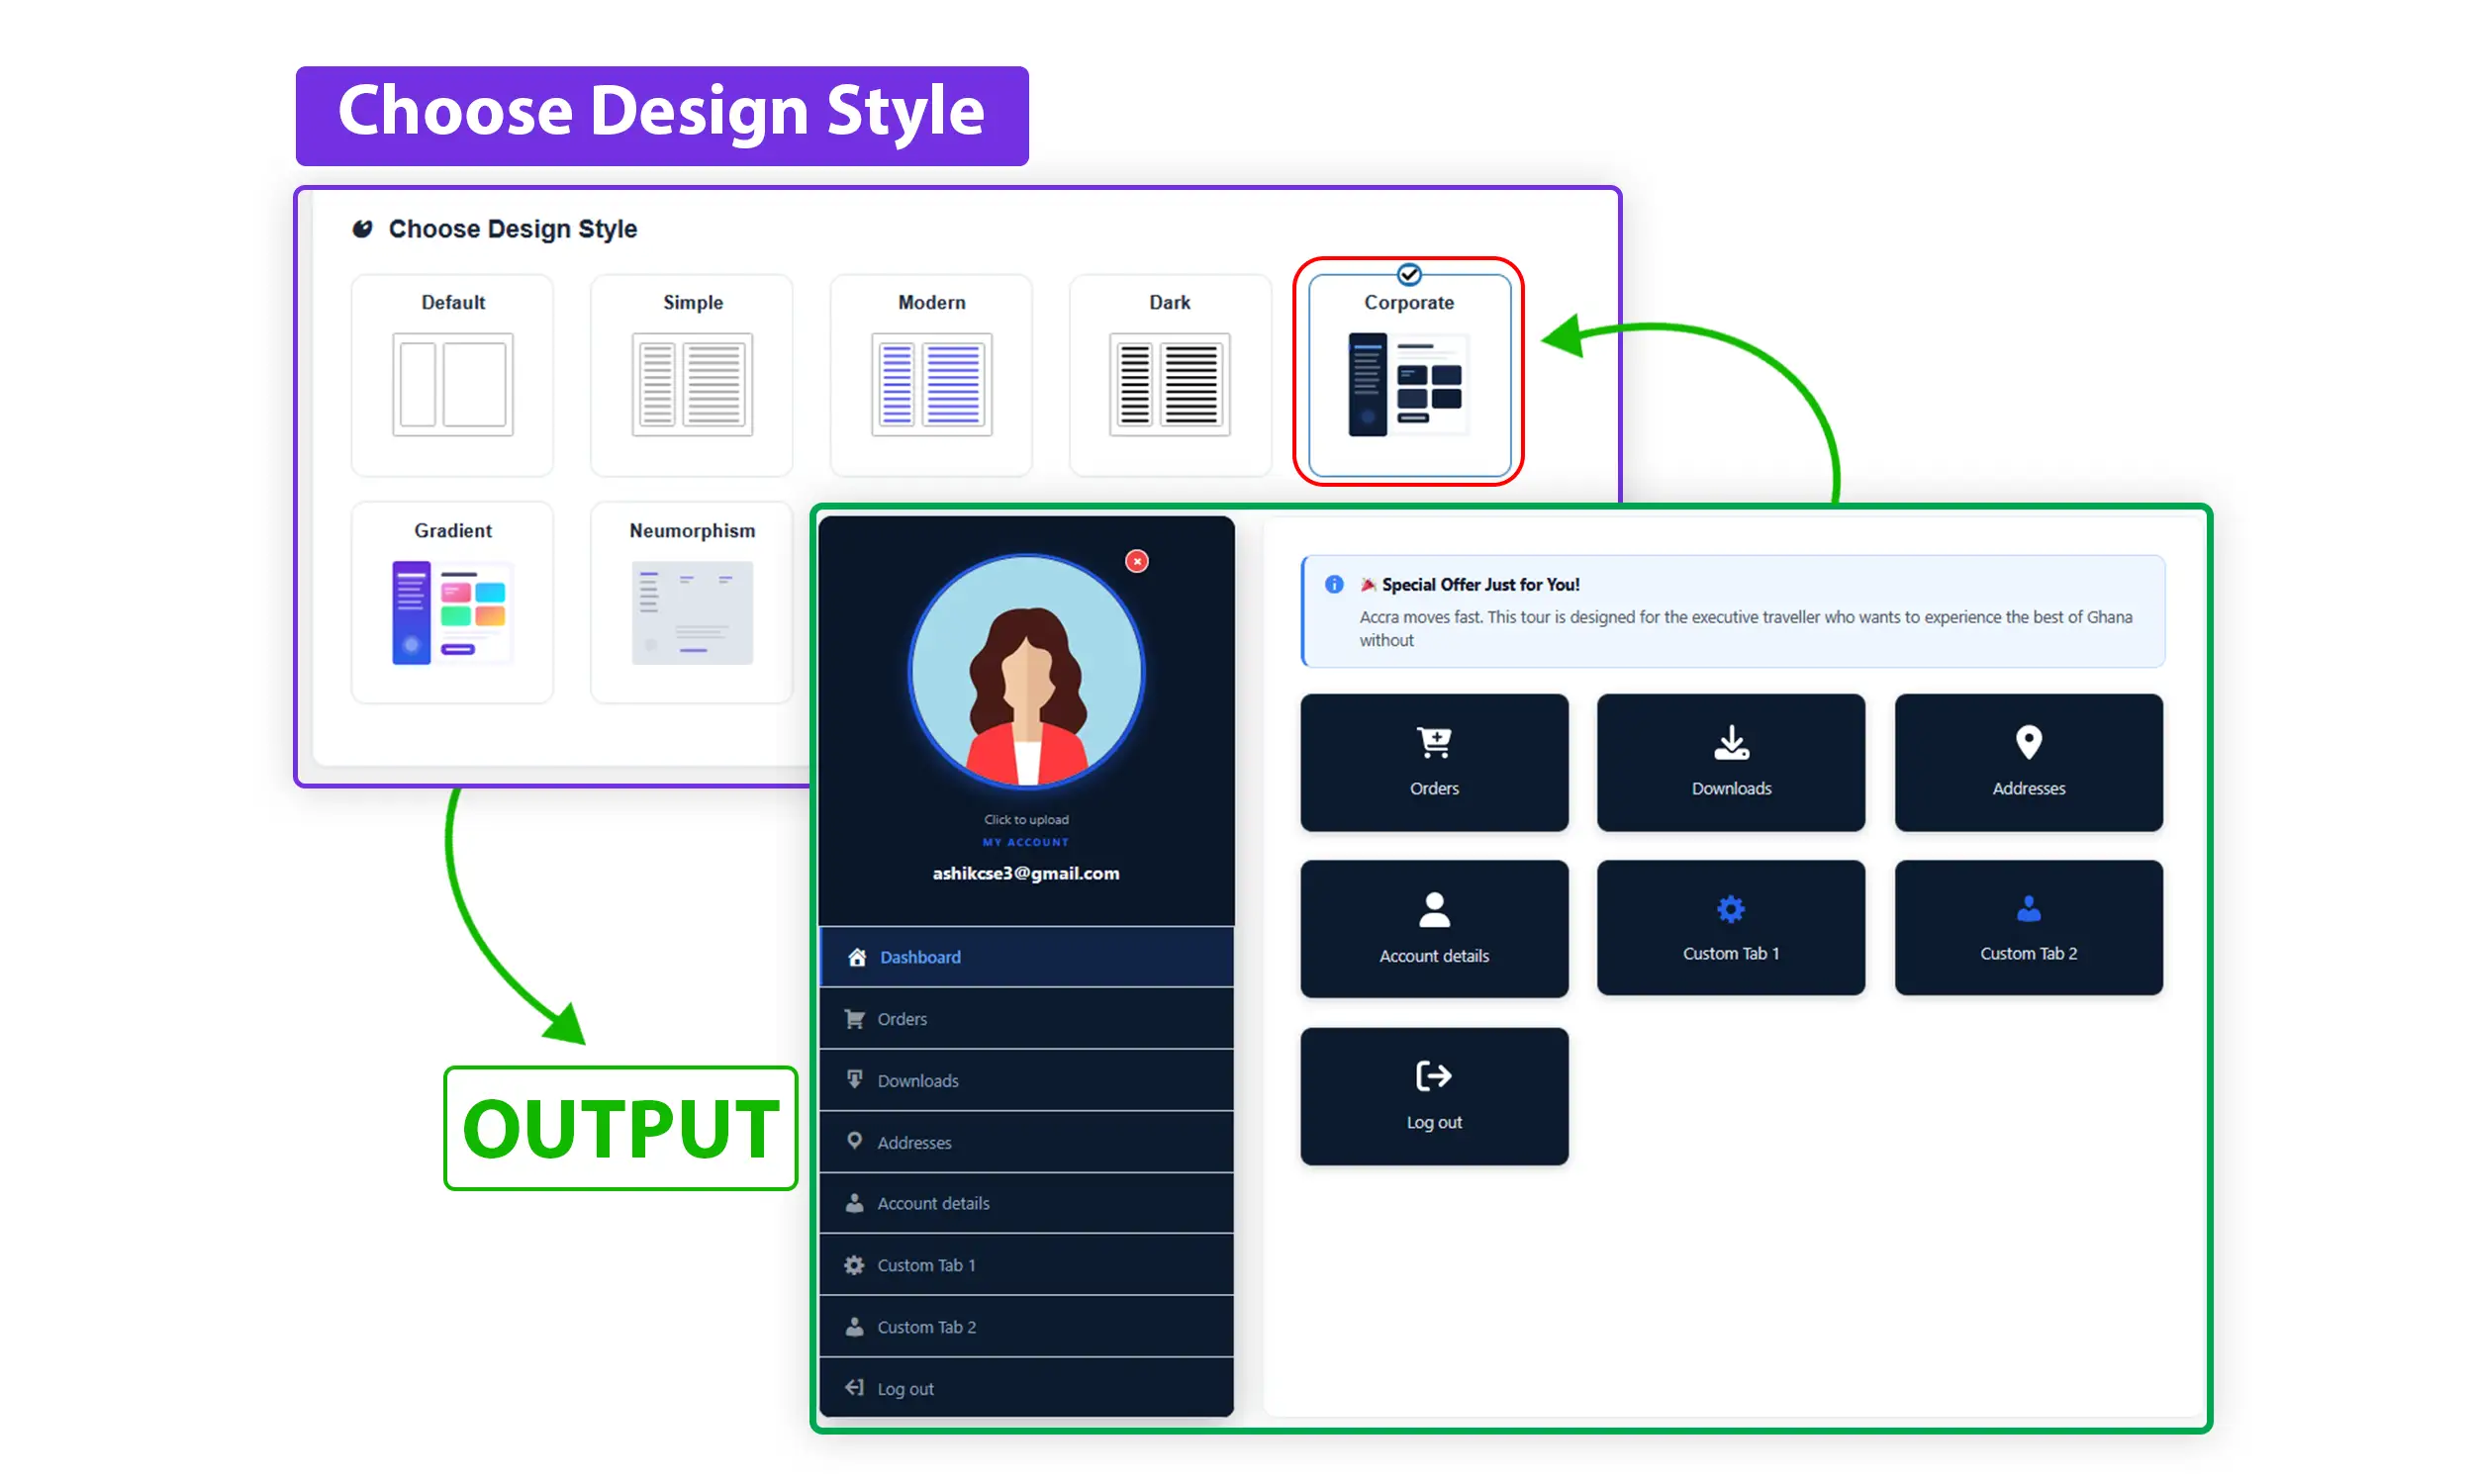2474x1484 pixels.
Task: Open the Orders dashboard tile
Action: coord(1433,762)
